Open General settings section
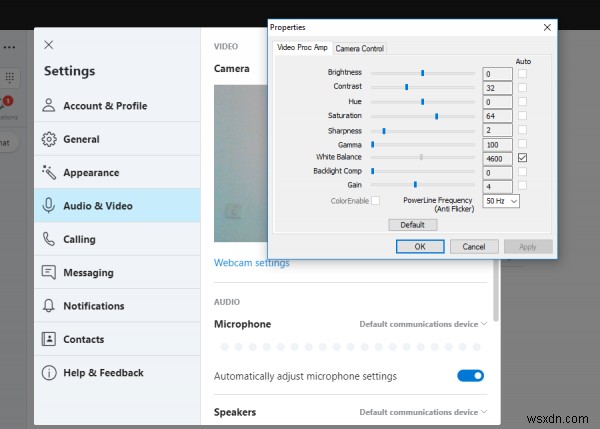 click(117, 139)
